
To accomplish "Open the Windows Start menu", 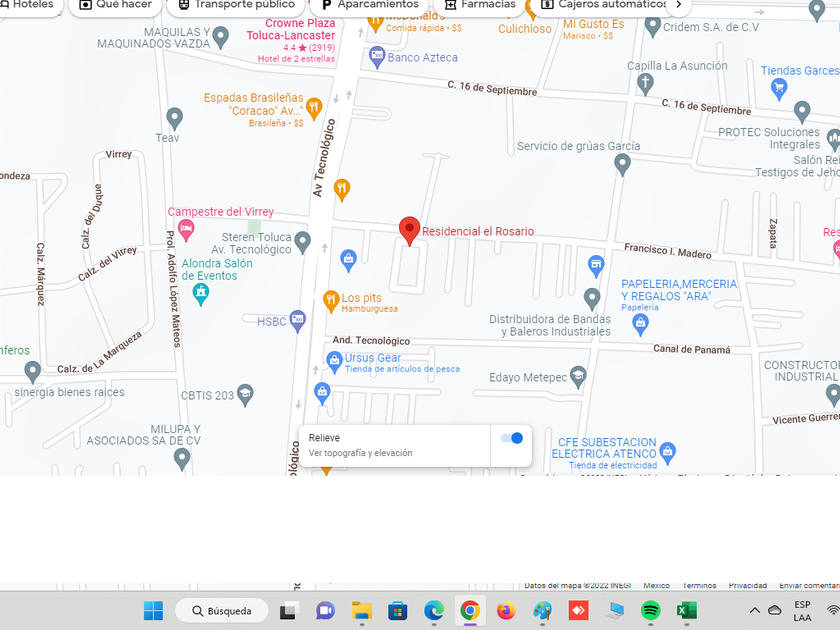I will 153,611.
